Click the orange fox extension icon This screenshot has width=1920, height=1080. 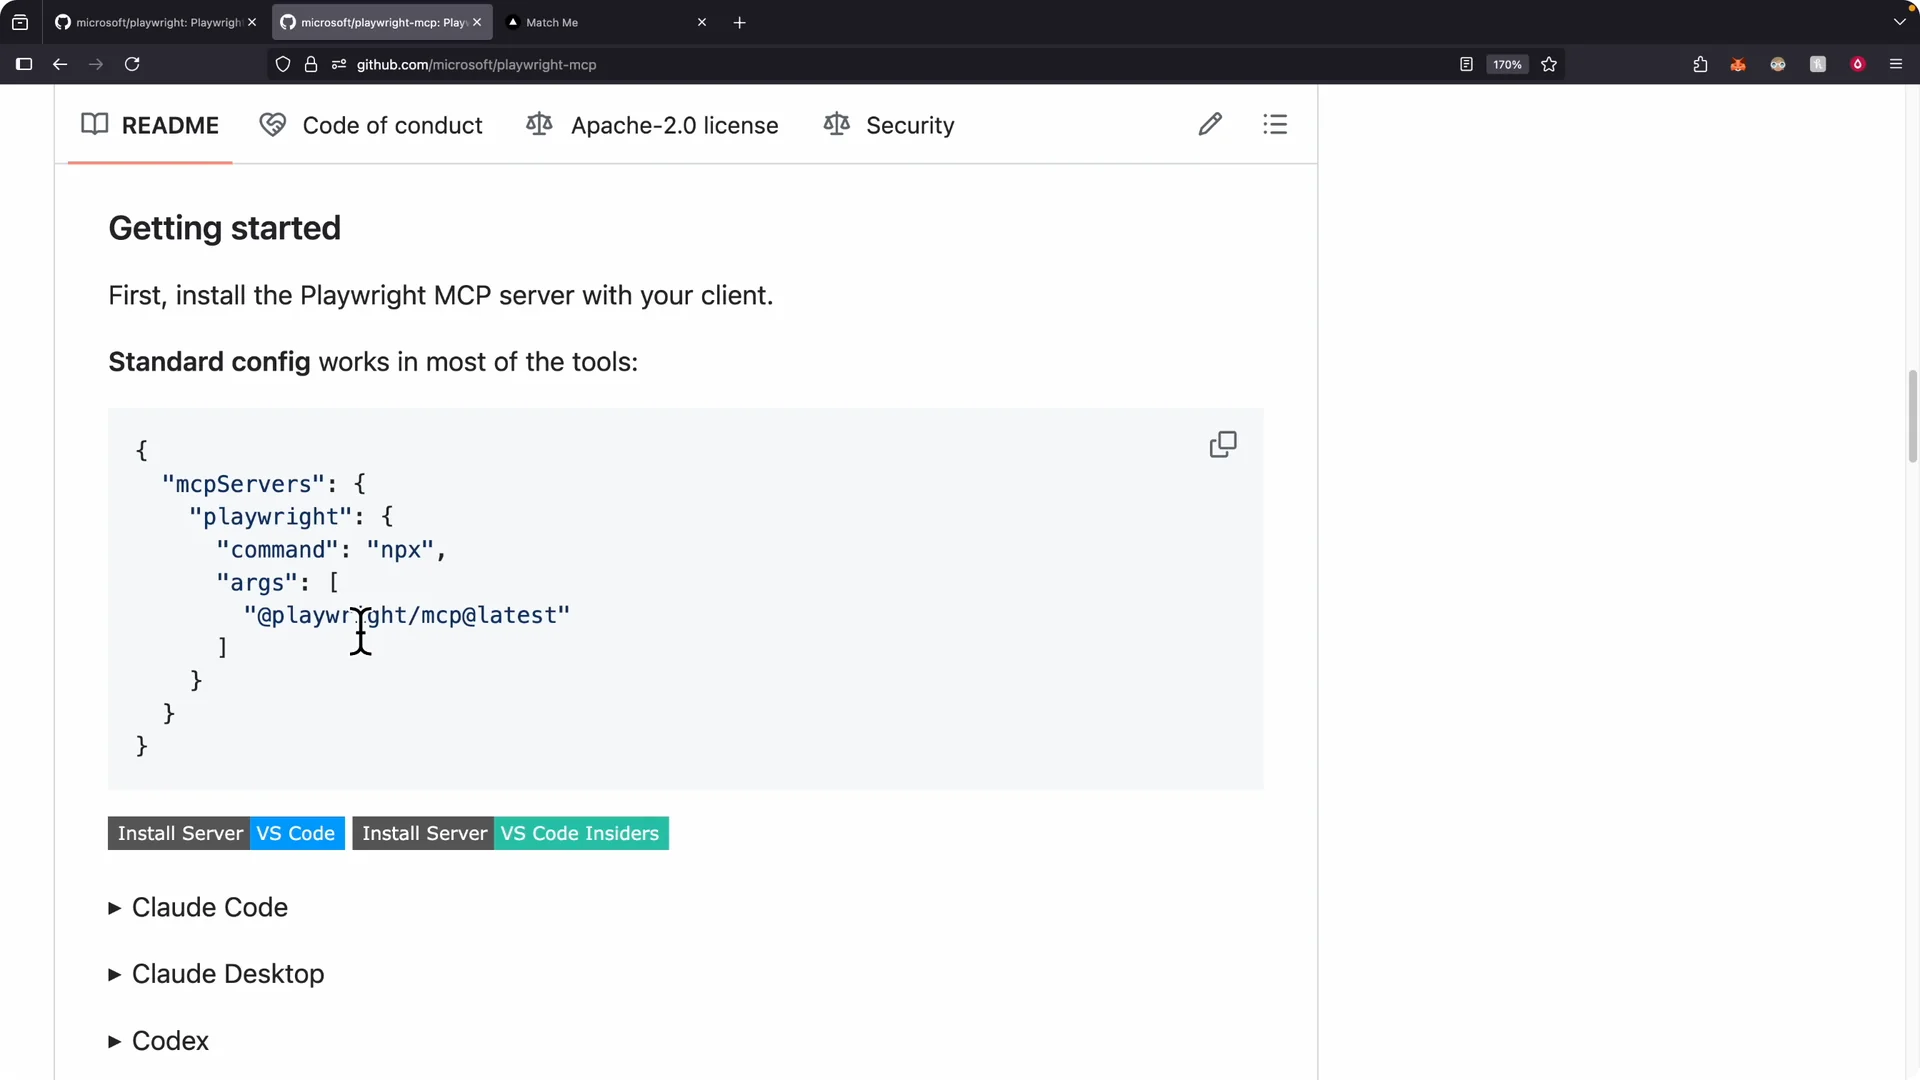1738,64
